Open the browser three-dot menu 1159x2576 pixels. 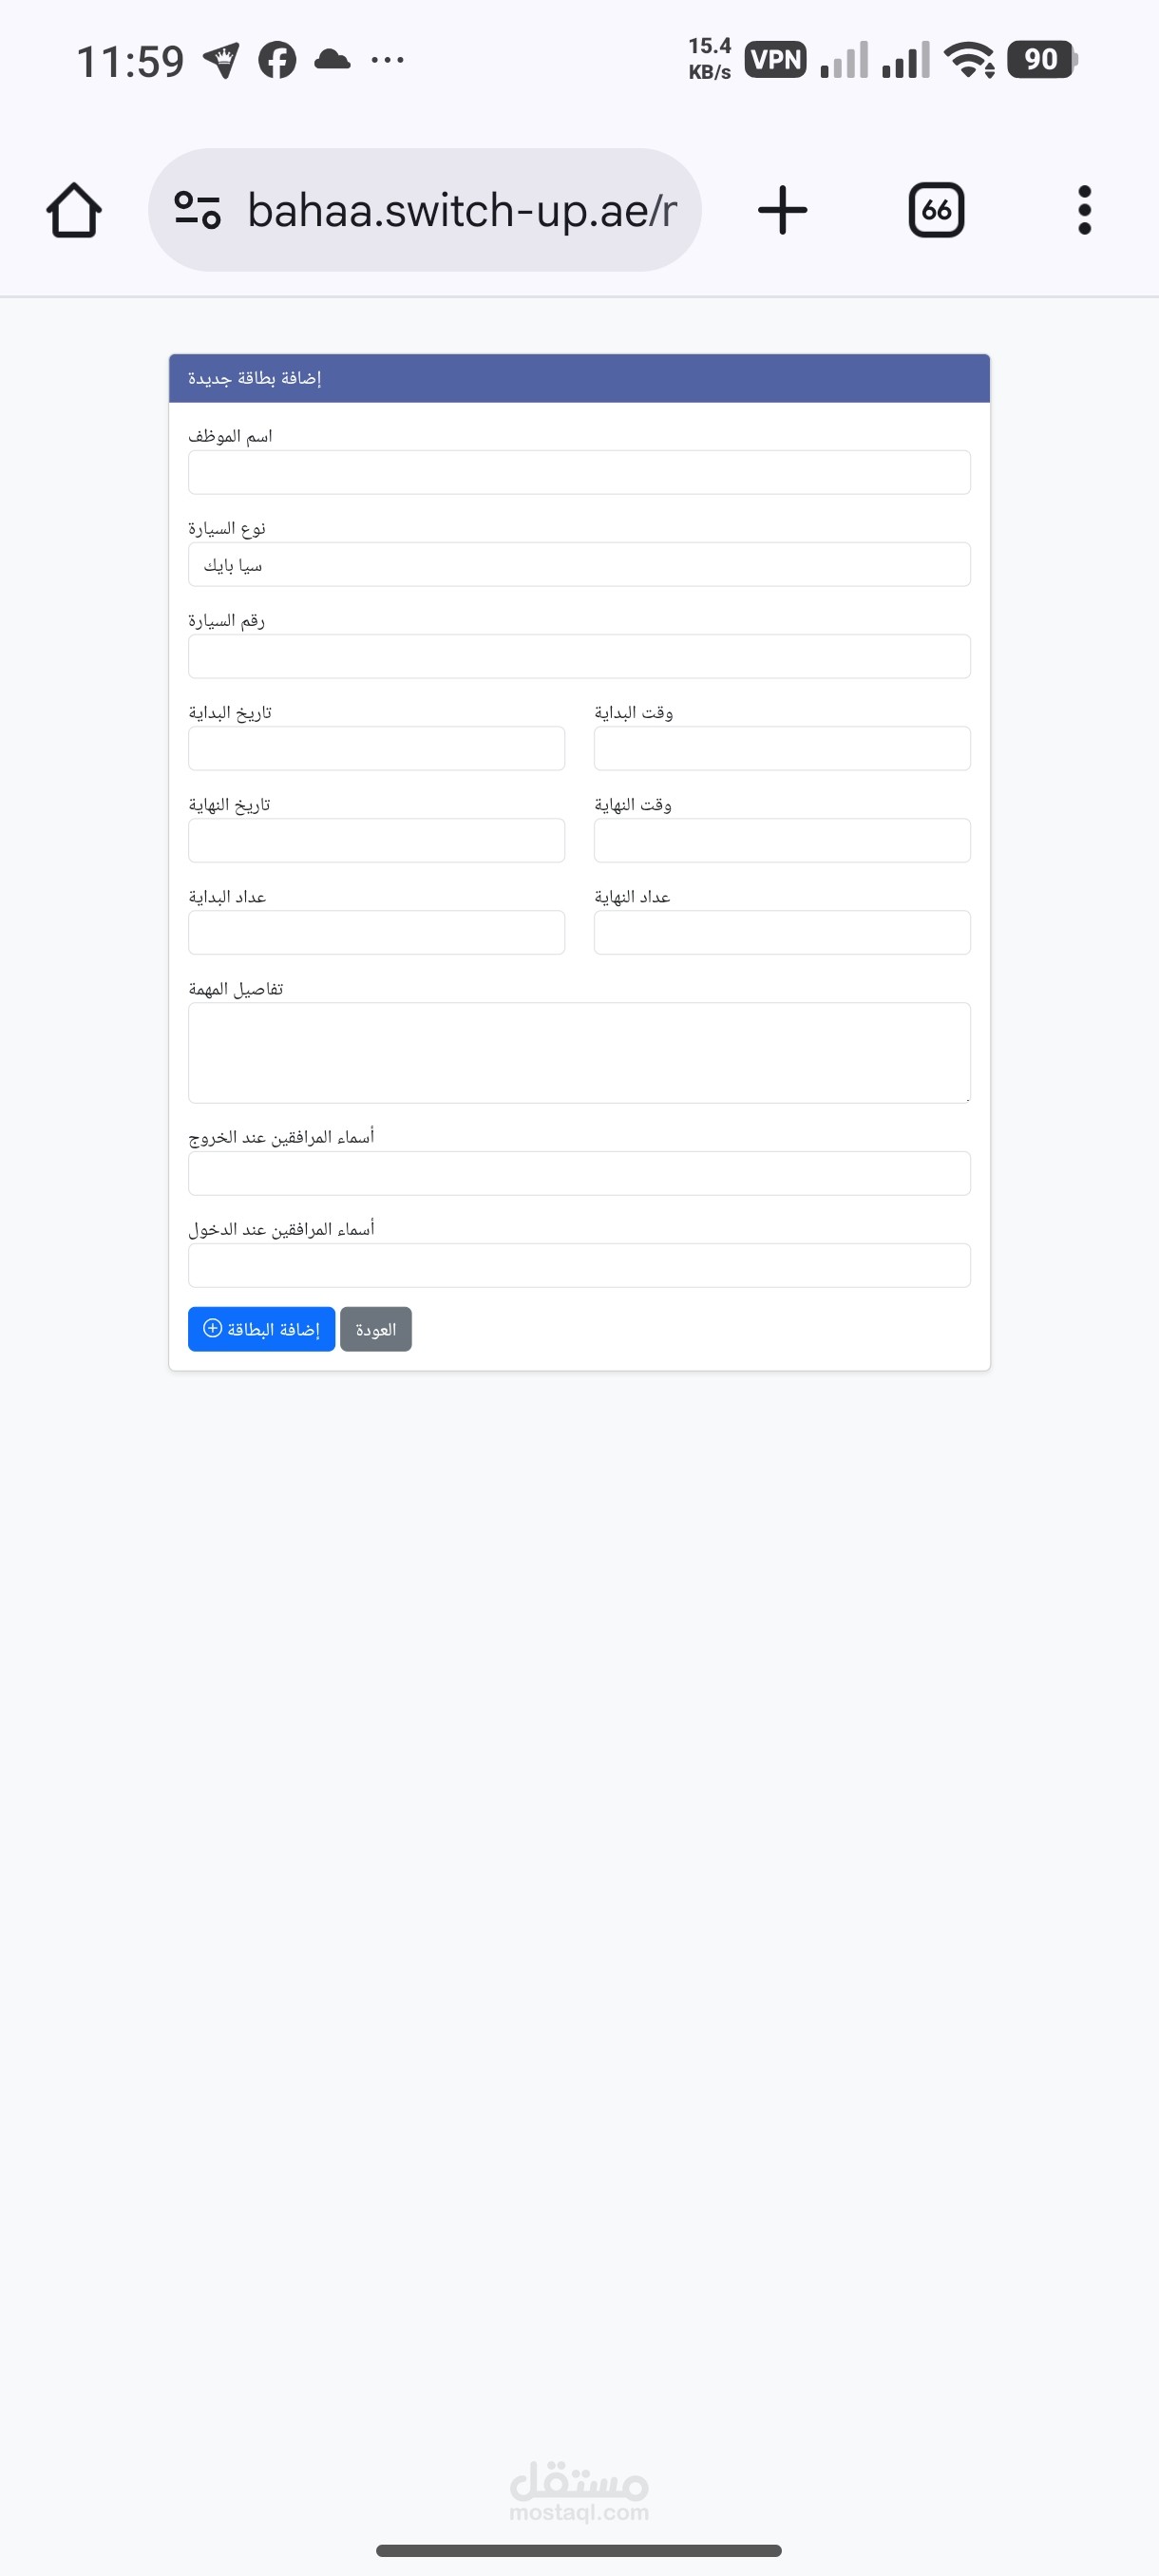[1084, 210]
